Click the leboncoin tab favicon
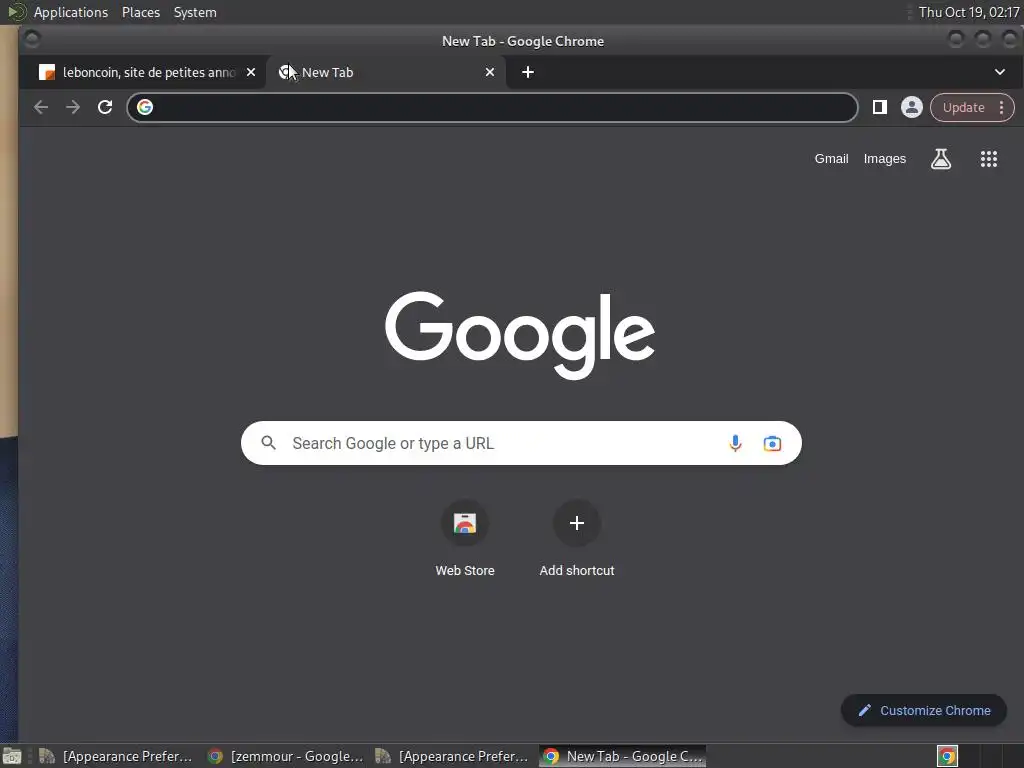The height and width of the screenshot is (768, 1024). click(x=47, y=72)
